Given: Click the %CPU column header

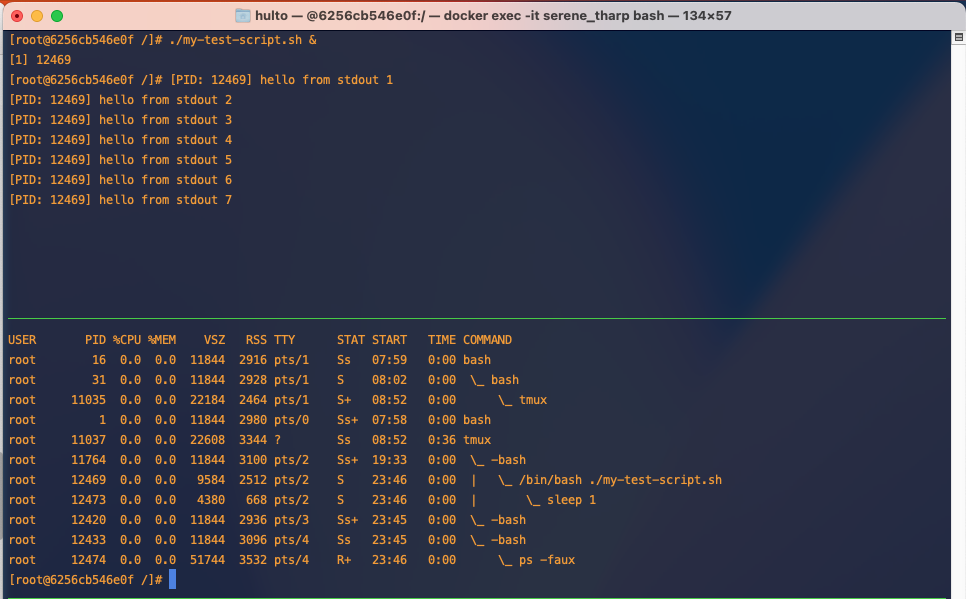Looking at the screenshot, I should [127, 340].
